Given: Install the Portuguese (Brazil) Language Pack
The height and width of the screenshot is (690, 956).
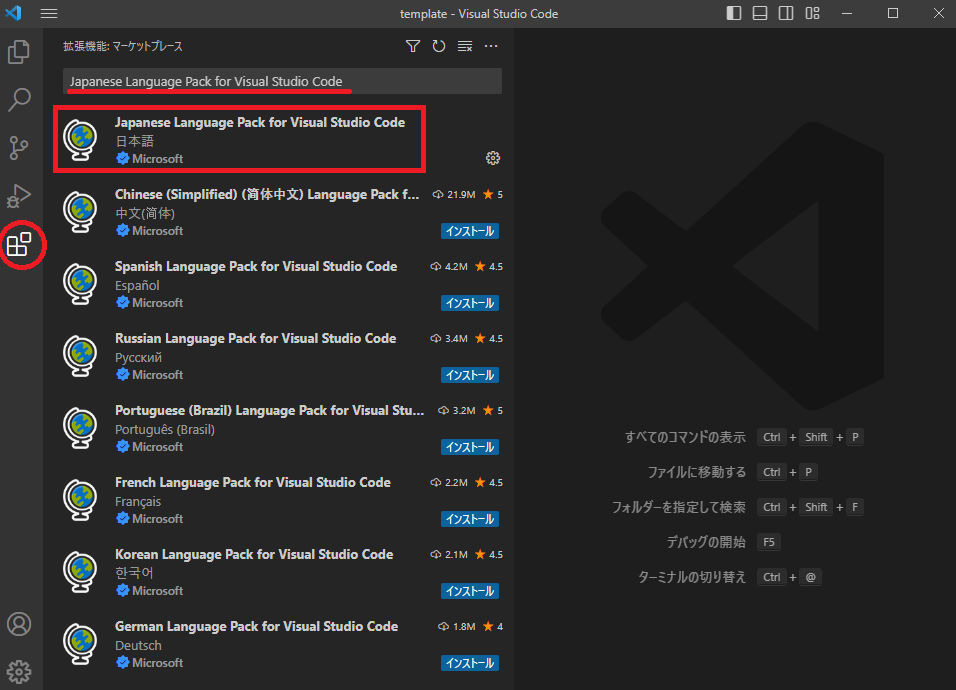Looking at the screenshot, I should pos(469,447).
